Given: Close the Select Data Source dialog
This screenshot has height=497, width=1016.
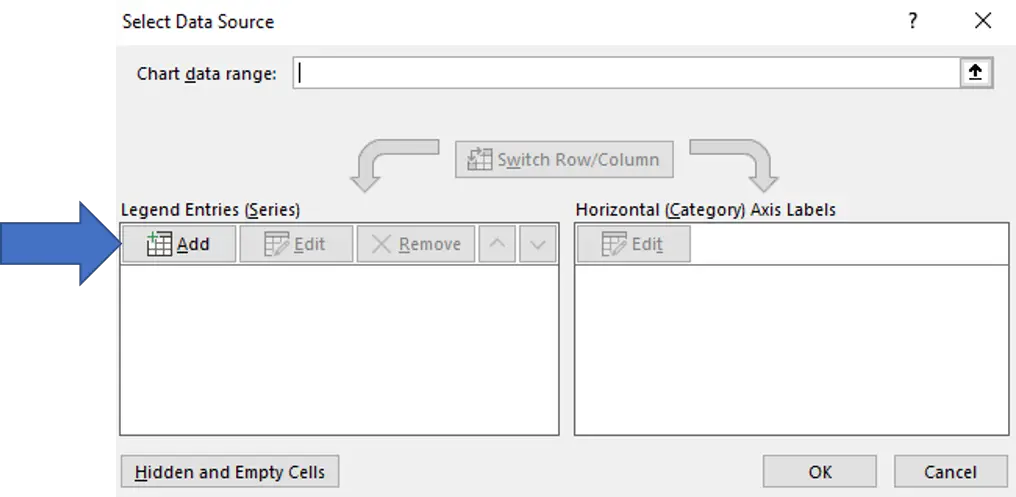Looking at the screenshot, I should pos(983,21).
